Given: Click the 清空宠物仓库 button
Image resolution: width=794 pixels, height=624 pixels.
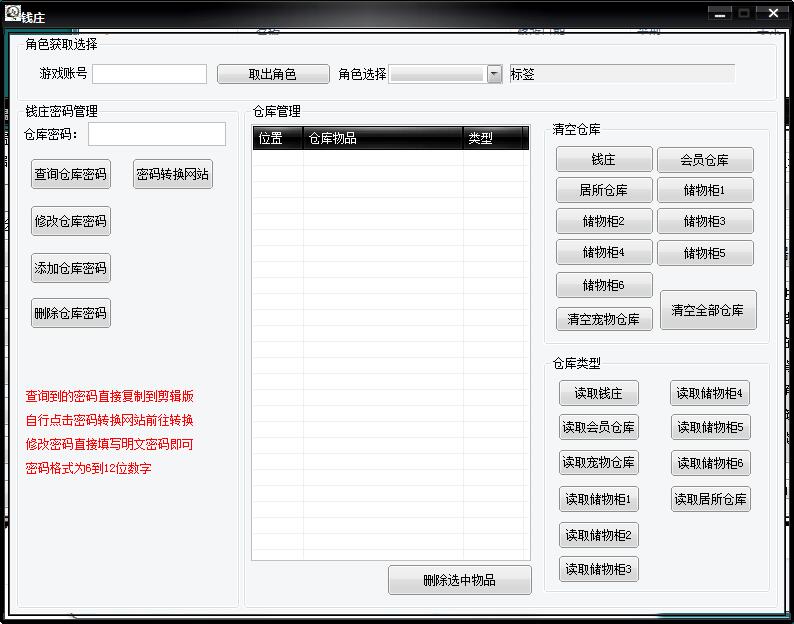Looking at the screenshot, I should click(603, 319).
